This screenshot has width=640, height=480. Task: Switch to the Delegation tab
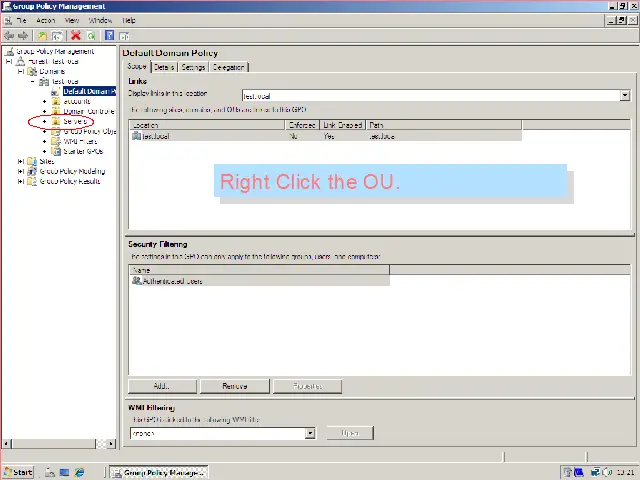(229, 67)
